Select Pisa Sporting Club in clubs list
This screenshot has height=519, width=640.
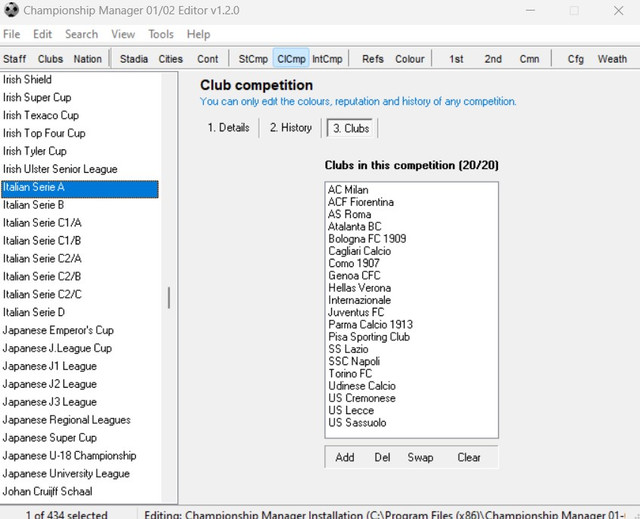(x=369, y=337)
